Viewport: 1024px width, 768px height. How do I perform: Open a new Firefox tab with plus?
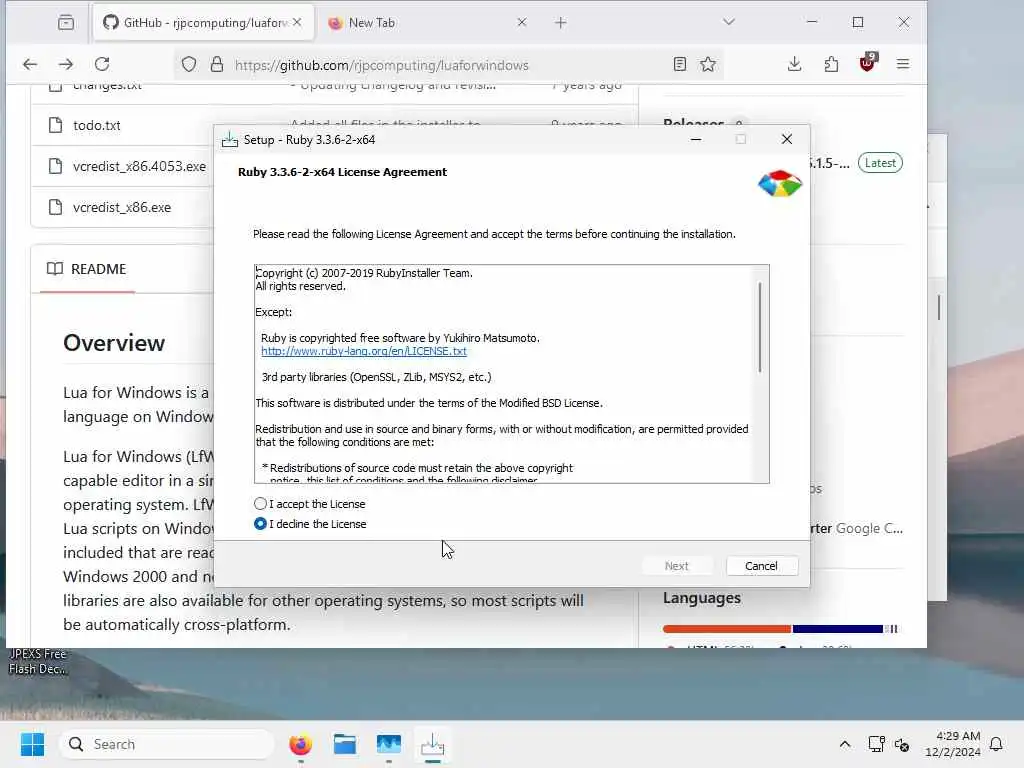point(560,23)
